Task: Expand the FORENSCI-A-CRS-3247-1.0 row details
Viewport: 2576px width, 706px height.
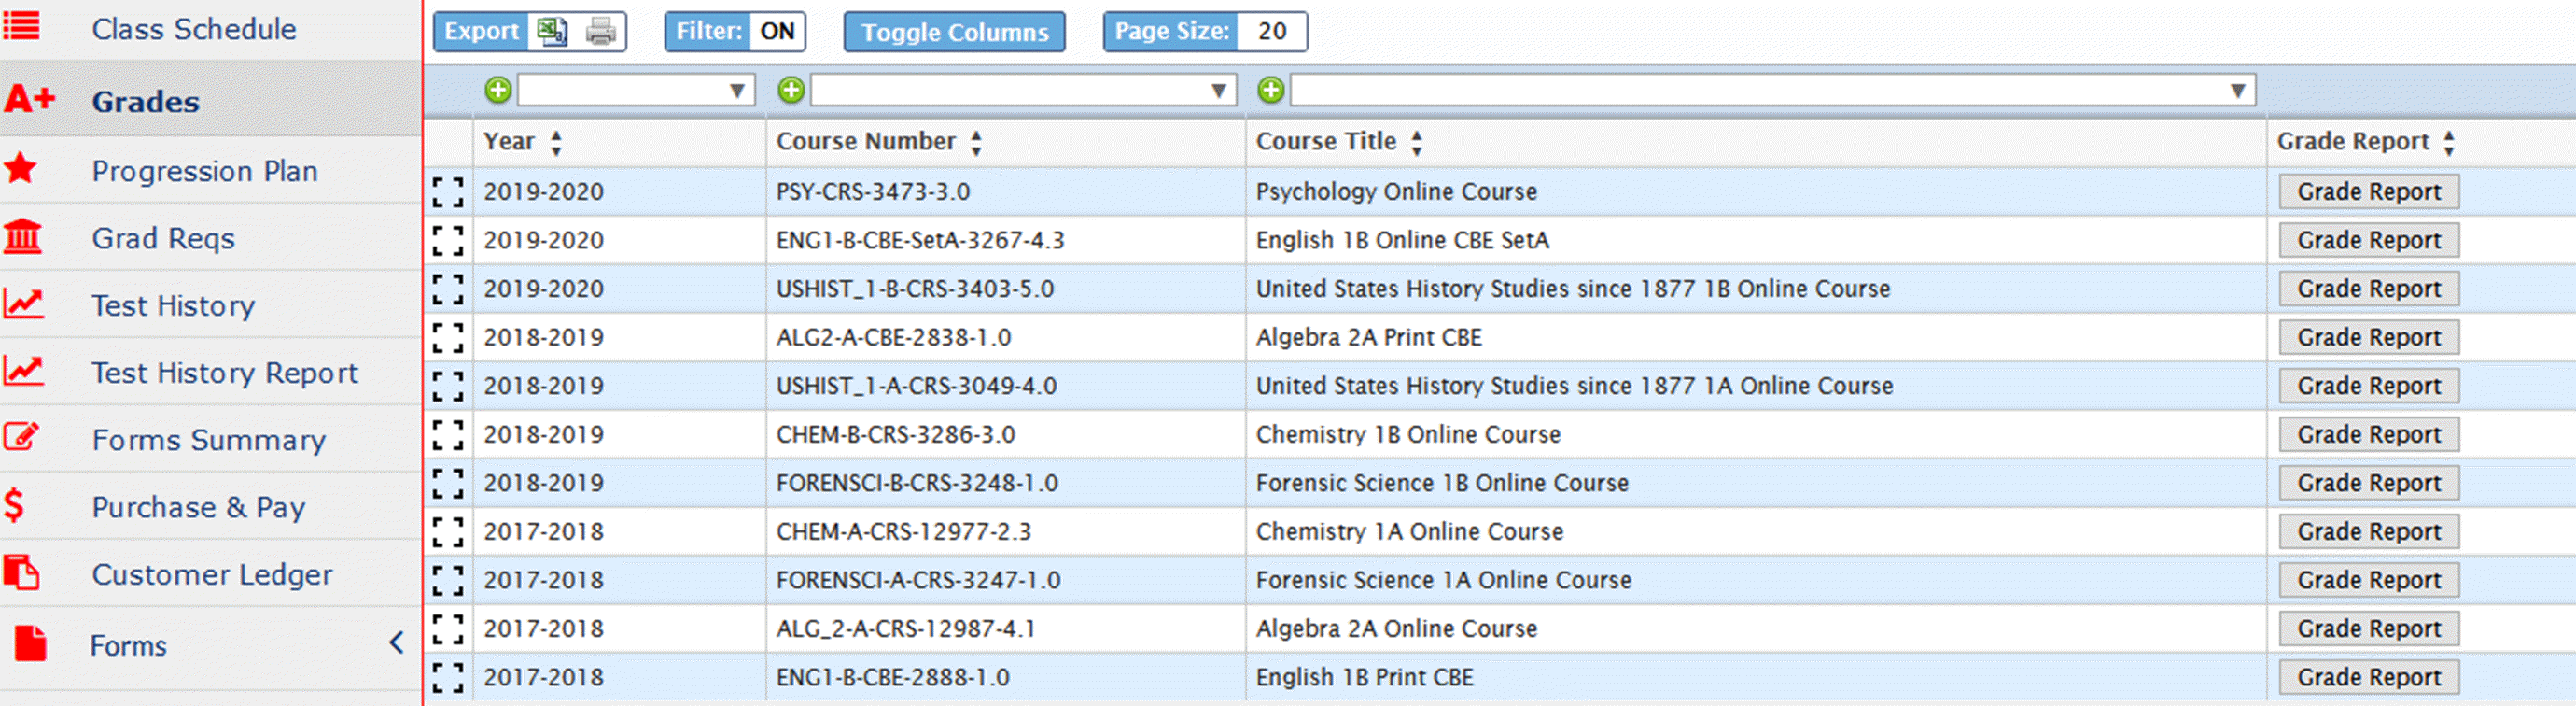Action: coord(448,580)
